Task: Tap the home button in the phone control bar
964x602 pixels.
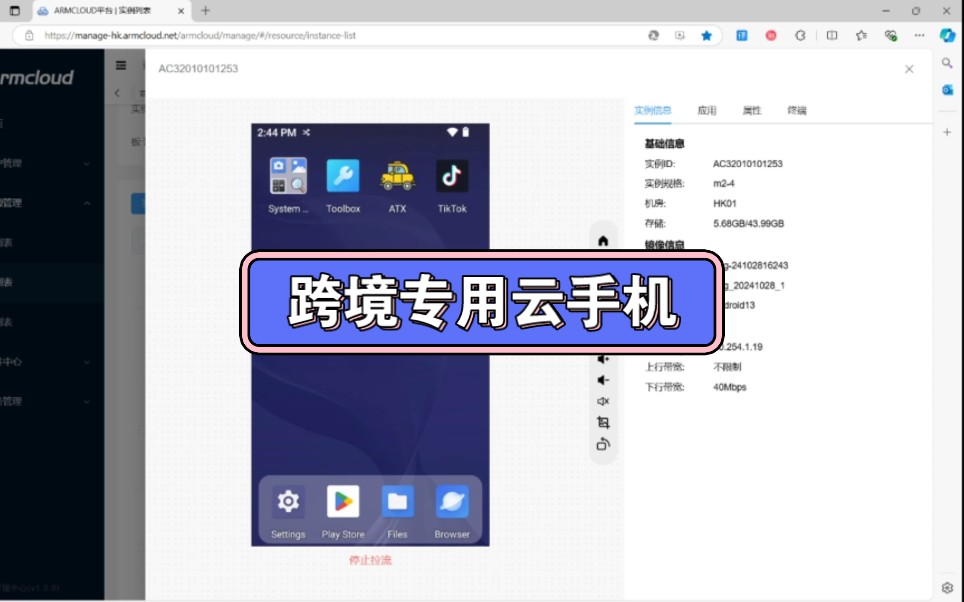Action: click(x=603, y=240)
